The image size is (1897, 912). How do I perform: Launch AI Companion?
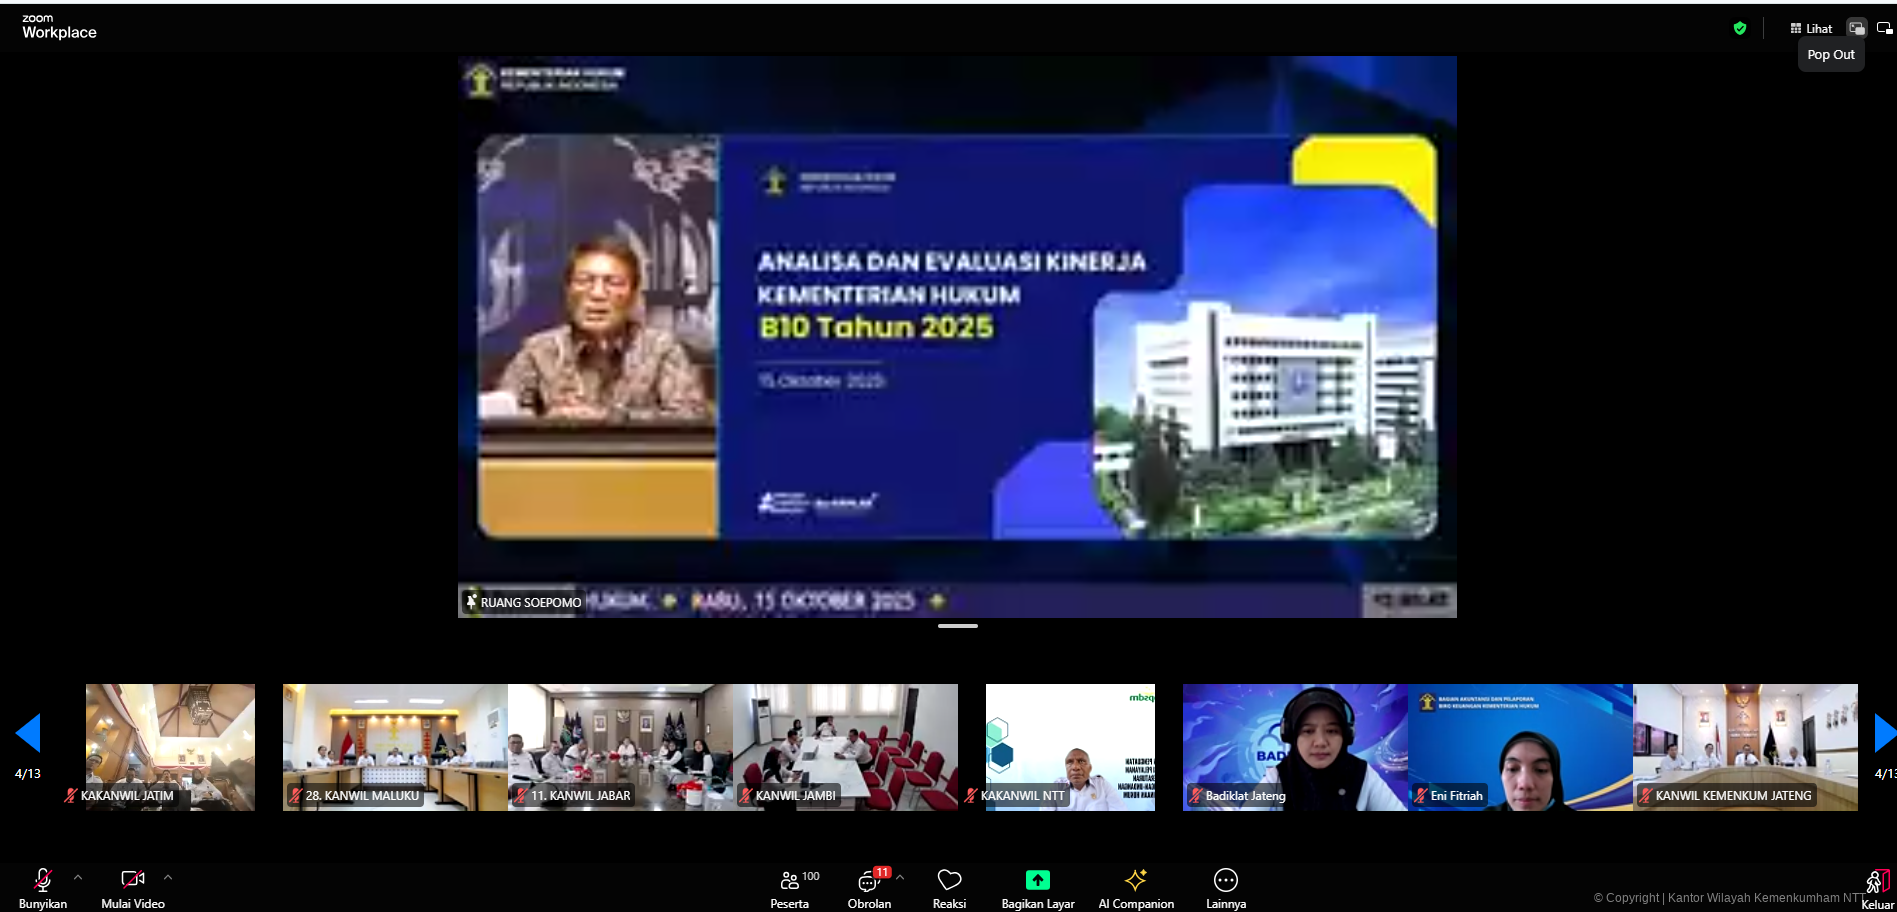1136,887
